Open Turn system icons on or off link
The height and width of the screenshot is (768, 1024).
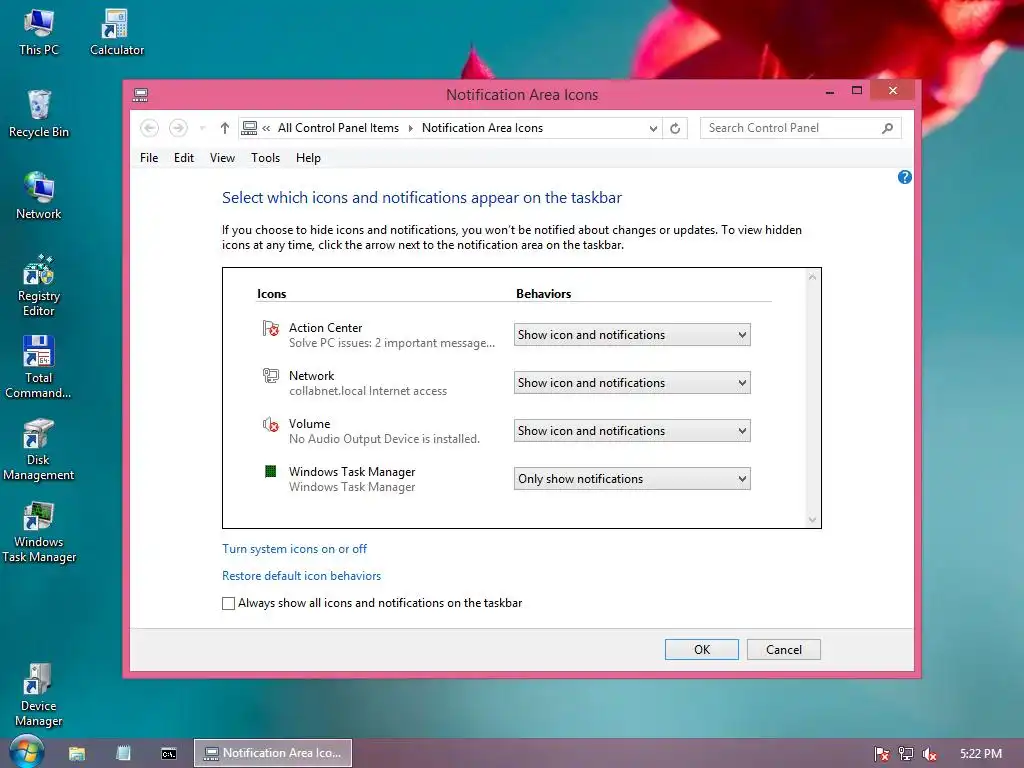tap(295, 549)
